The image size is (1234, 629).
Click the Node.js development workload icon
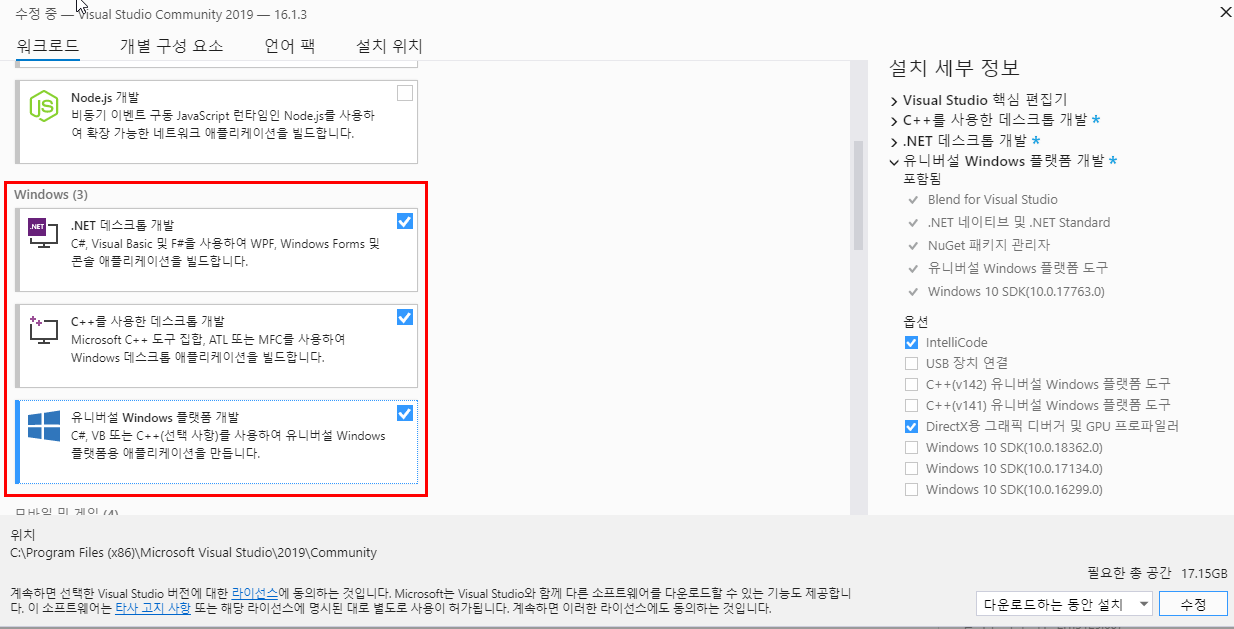[43, 105]
